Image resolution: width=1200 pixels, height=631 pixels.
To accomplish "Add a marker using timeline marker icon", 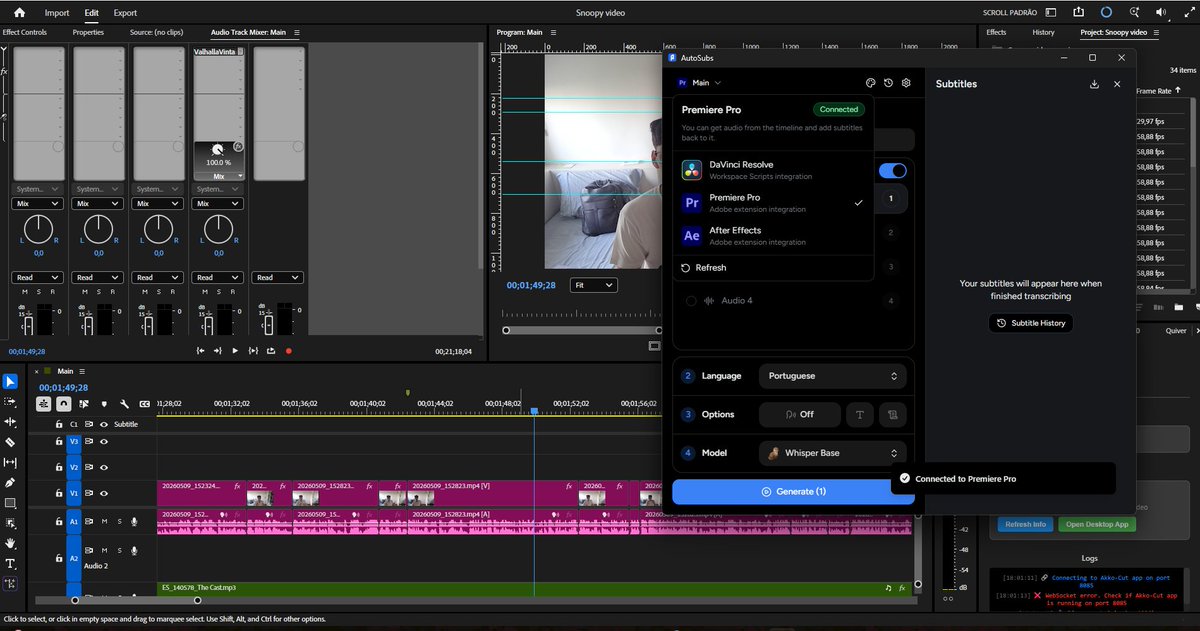I will [104, 404].
